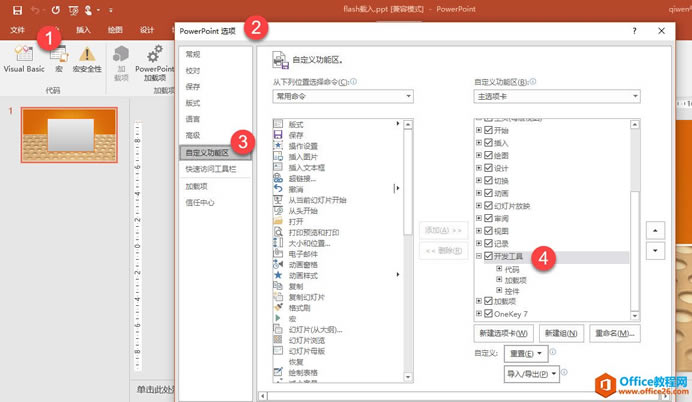Toggle the OneKey 7 checkbox

pos(488,313)
